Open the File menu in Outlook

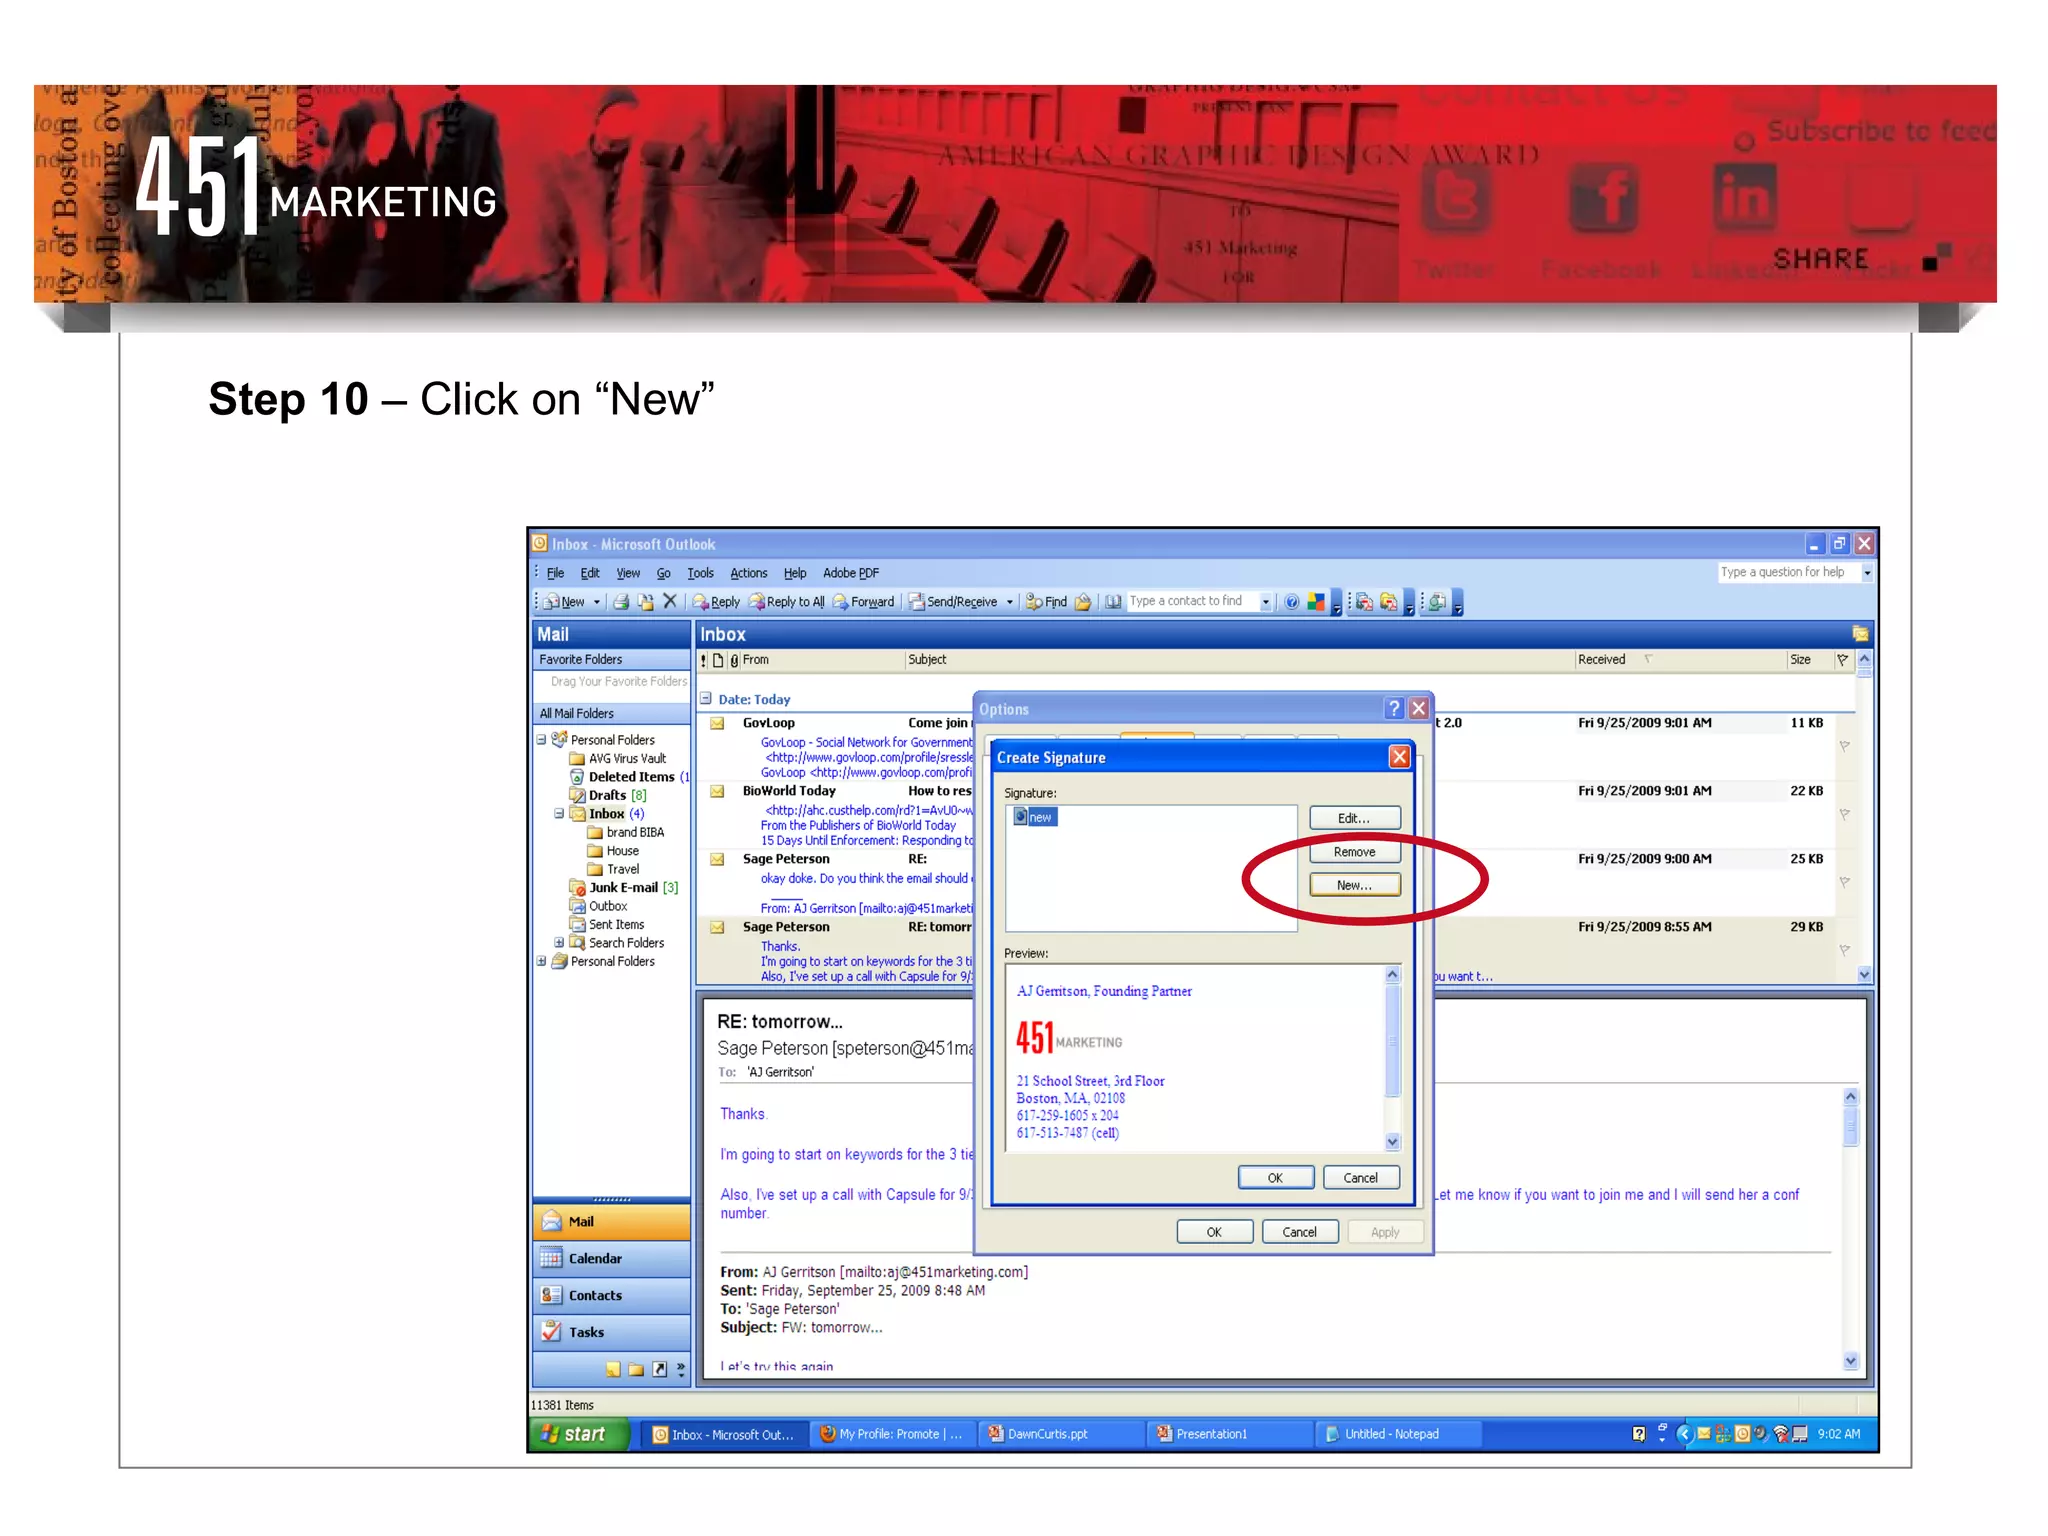(555, 573)
